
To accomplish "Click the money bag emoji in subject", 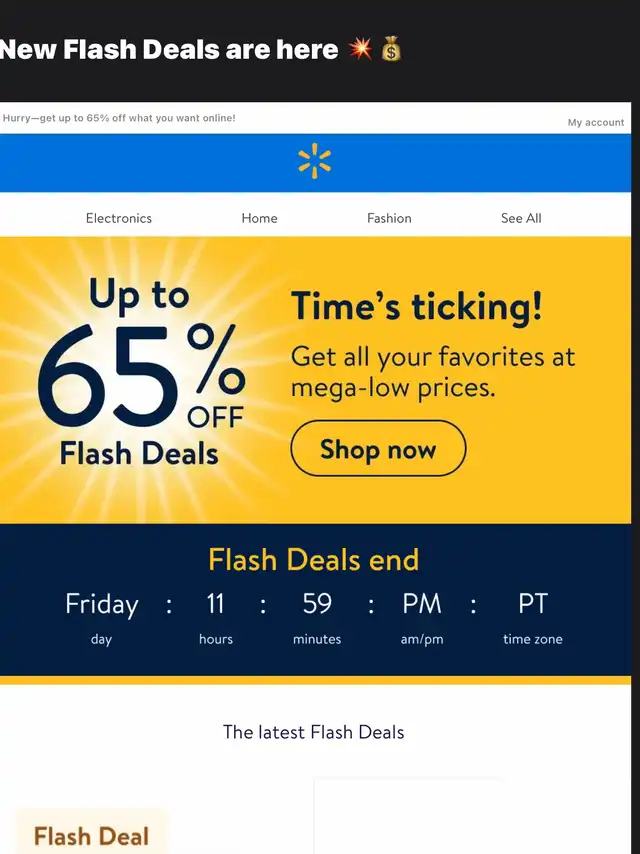I will (391, 50).
